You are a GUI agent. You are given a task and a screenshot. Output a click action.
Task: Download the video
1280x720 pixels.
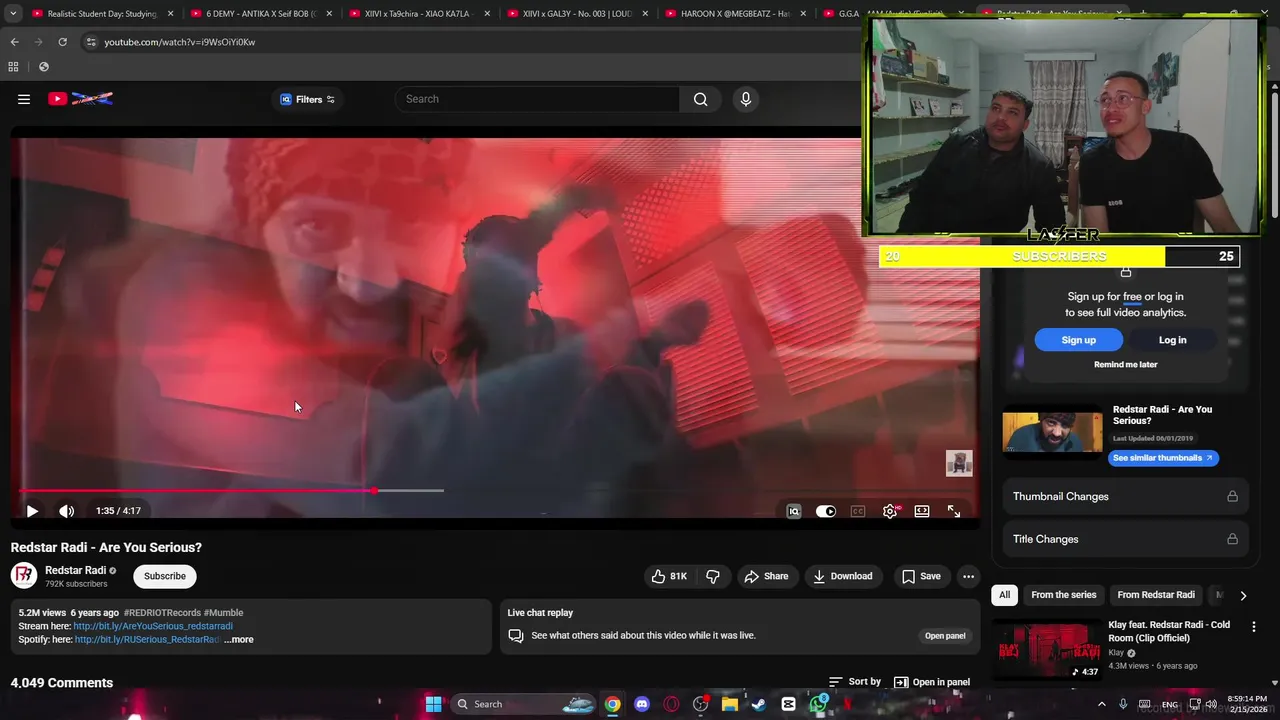click(x=843, y=576)
